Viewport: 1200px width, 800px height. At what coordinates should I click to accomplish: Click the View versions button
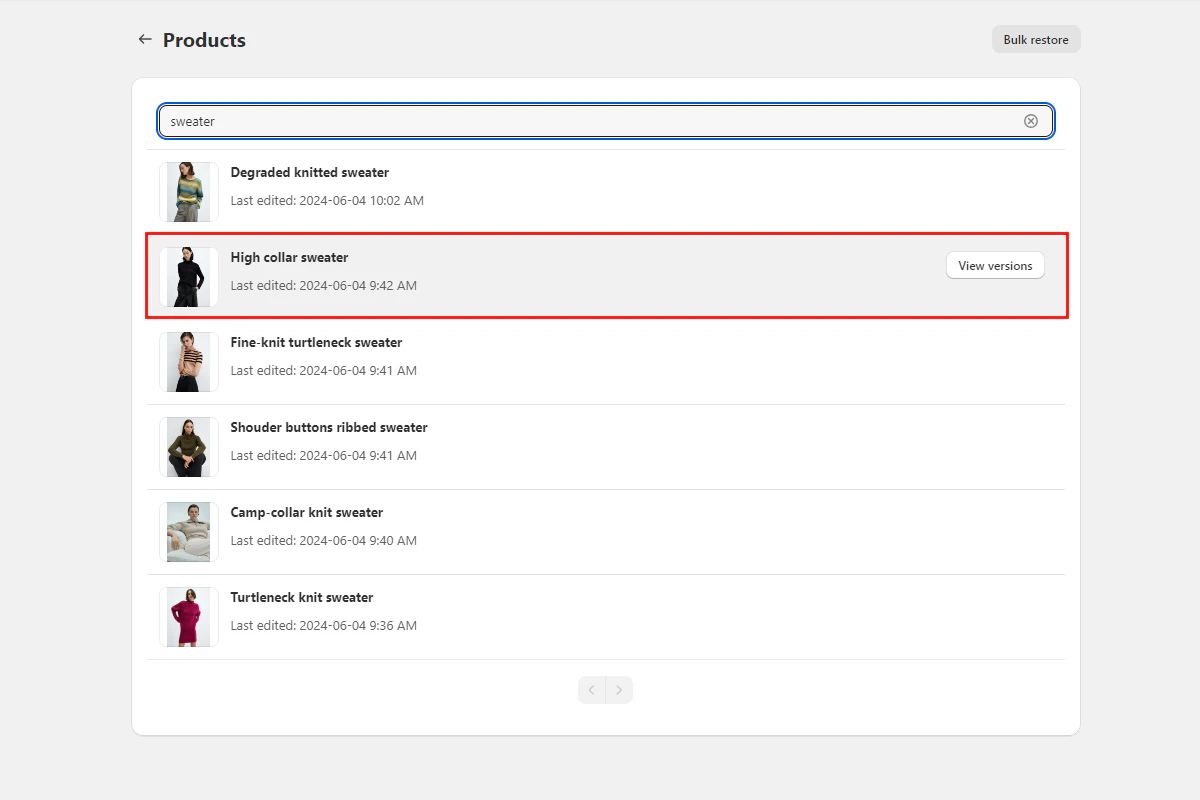pyautogui.click(x=995, y=265)
